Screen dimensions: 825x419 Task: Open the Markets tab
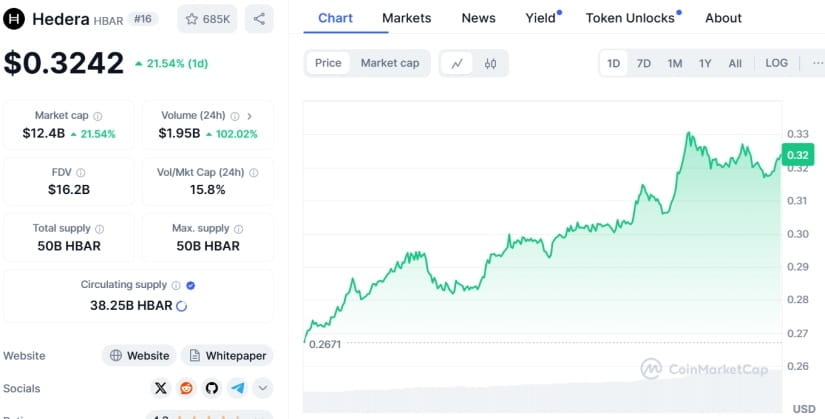point(406,18)
